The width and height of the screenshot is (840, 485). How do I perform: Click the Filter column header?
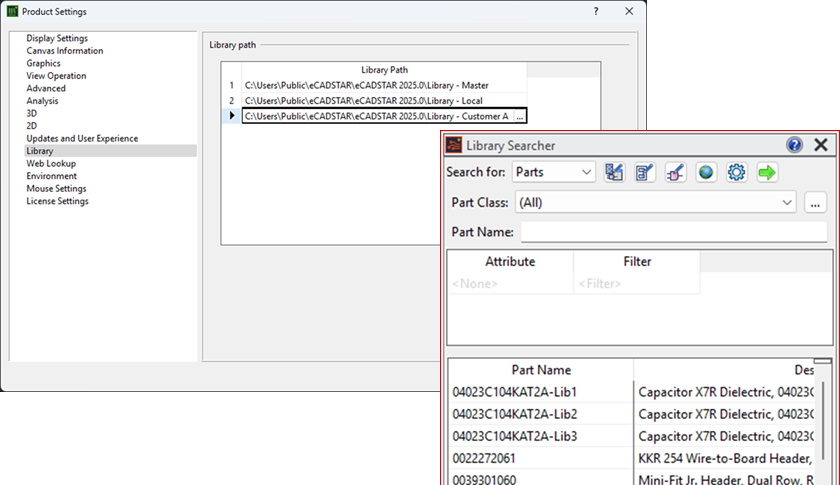(x=636, y=262)
